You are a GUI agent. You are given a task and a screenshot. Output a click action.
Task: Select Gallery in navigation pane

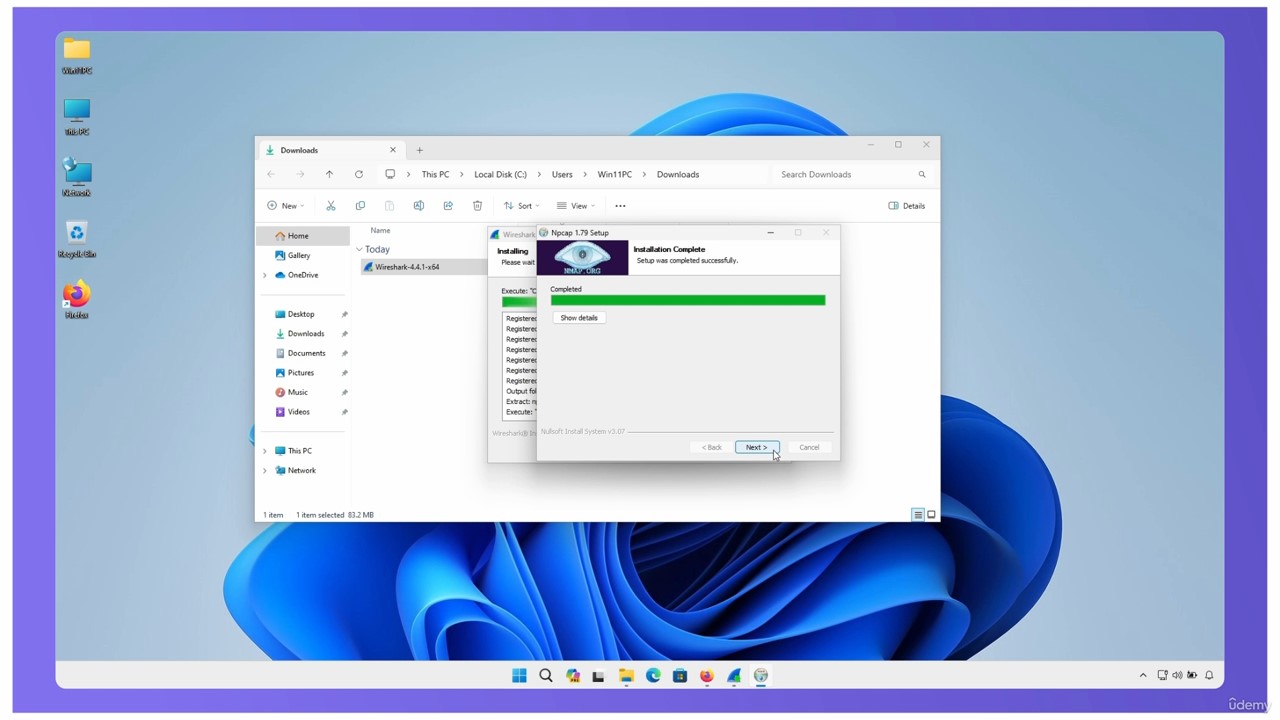coord(298,255)
